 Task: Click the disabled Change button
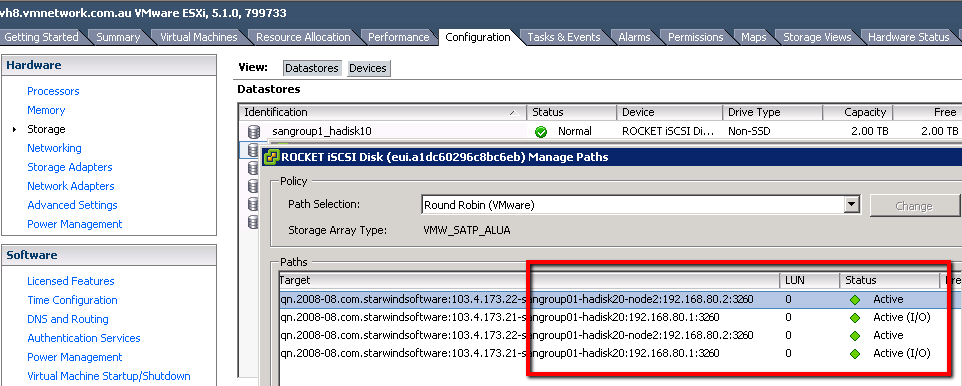(914, 206)
